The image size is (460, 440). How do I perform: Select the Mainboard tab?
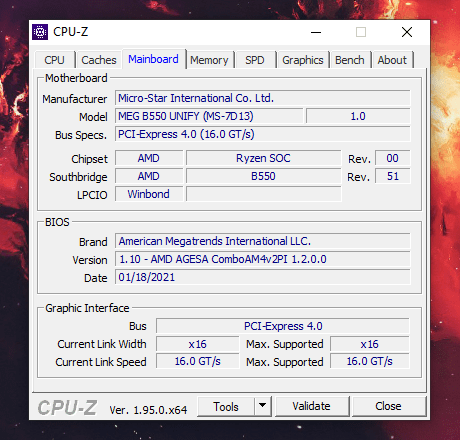click(x=153, y=59)
